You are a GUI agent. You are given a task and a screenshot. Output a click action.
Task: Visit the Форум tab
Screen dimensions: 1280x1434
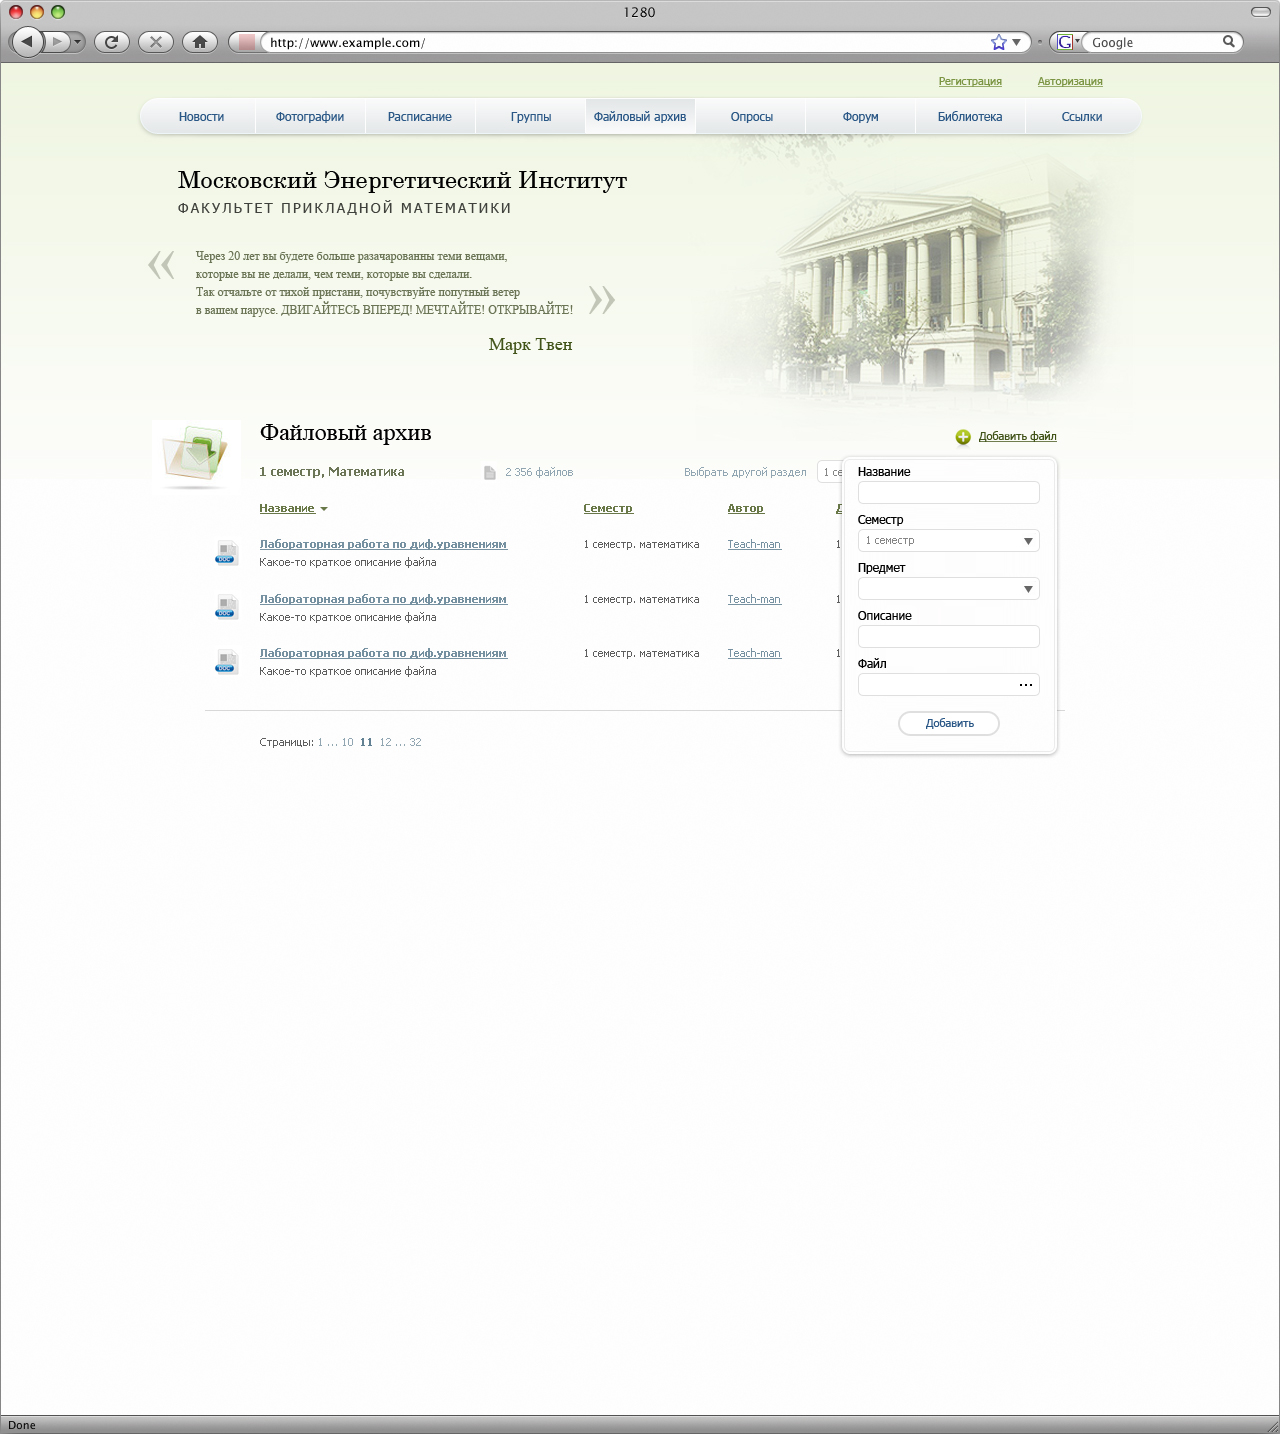coord(861,117)
